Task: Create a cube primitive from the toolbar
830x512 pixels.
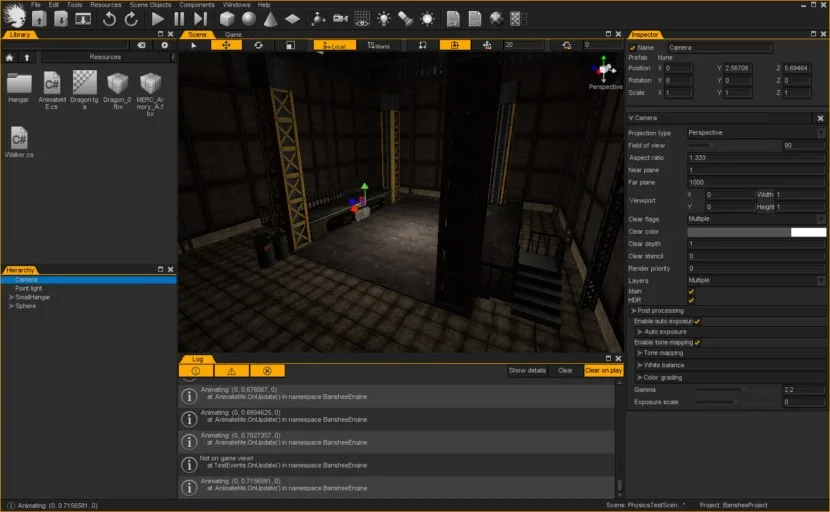Action: [x=226, y=19]
